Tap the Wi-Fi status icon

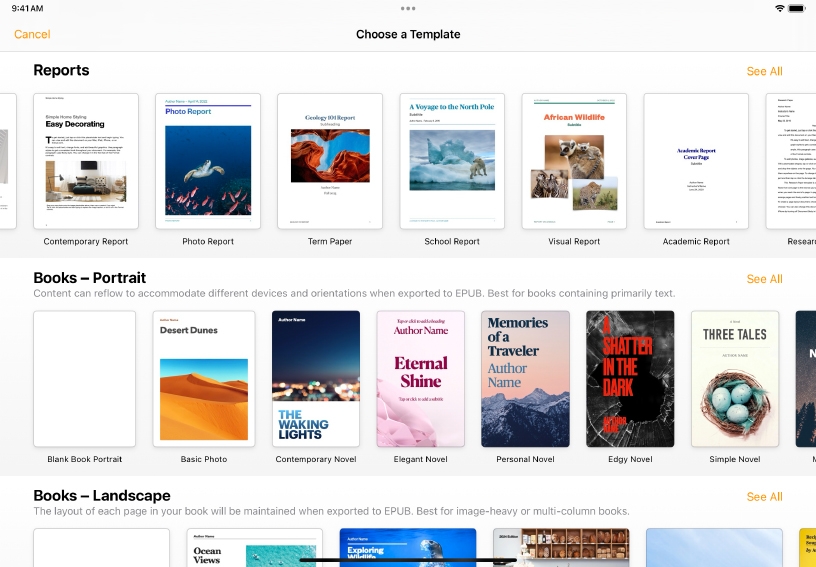(x=780, y=8)
